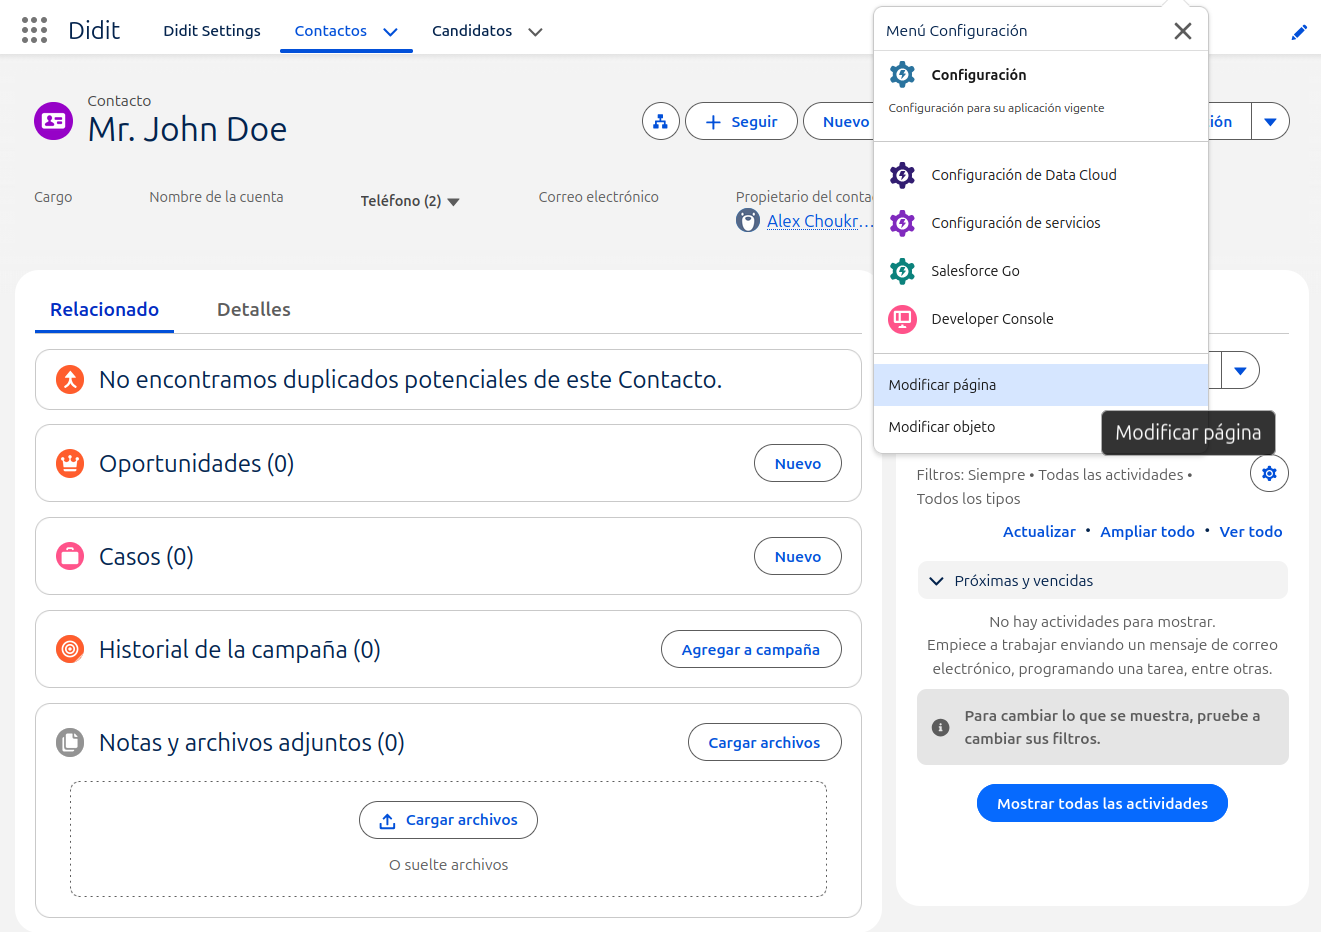Click the Oportunidades crown icon

(x=70, y=464)
